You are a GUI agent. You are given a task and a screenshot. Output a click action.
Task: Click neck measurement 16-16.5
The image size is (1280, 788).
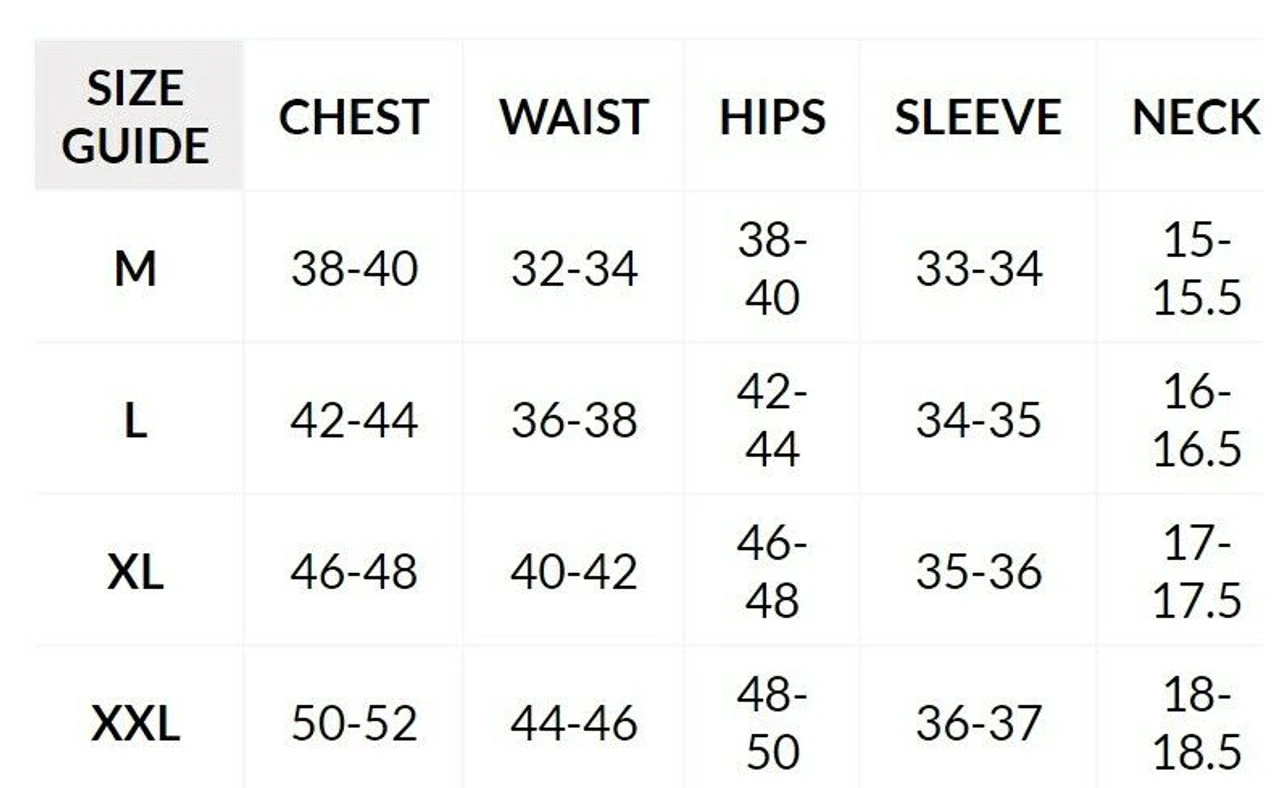(1197, 421)
